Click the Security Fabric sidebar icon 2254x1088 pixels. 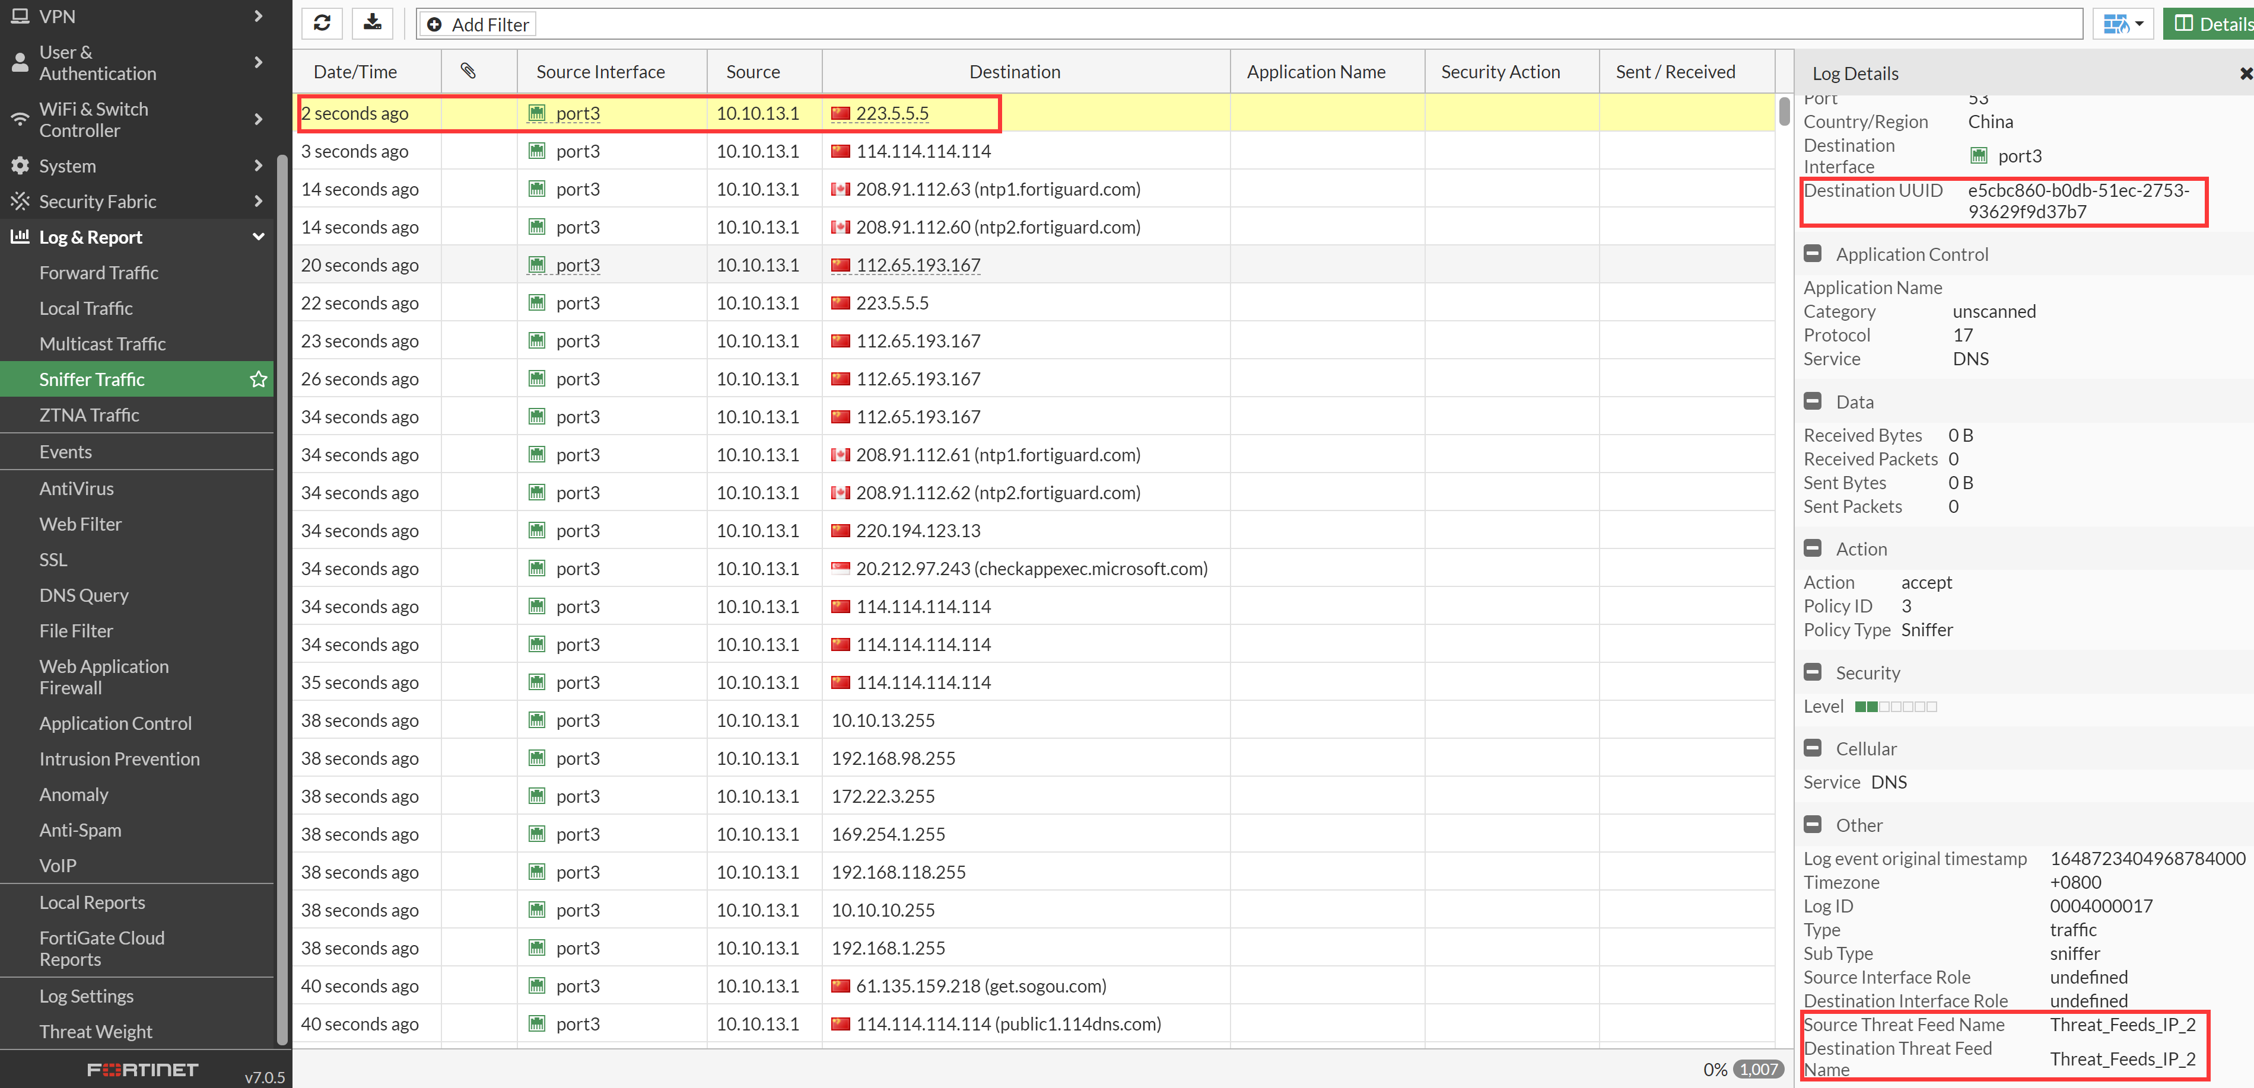(x=20, y=201)
